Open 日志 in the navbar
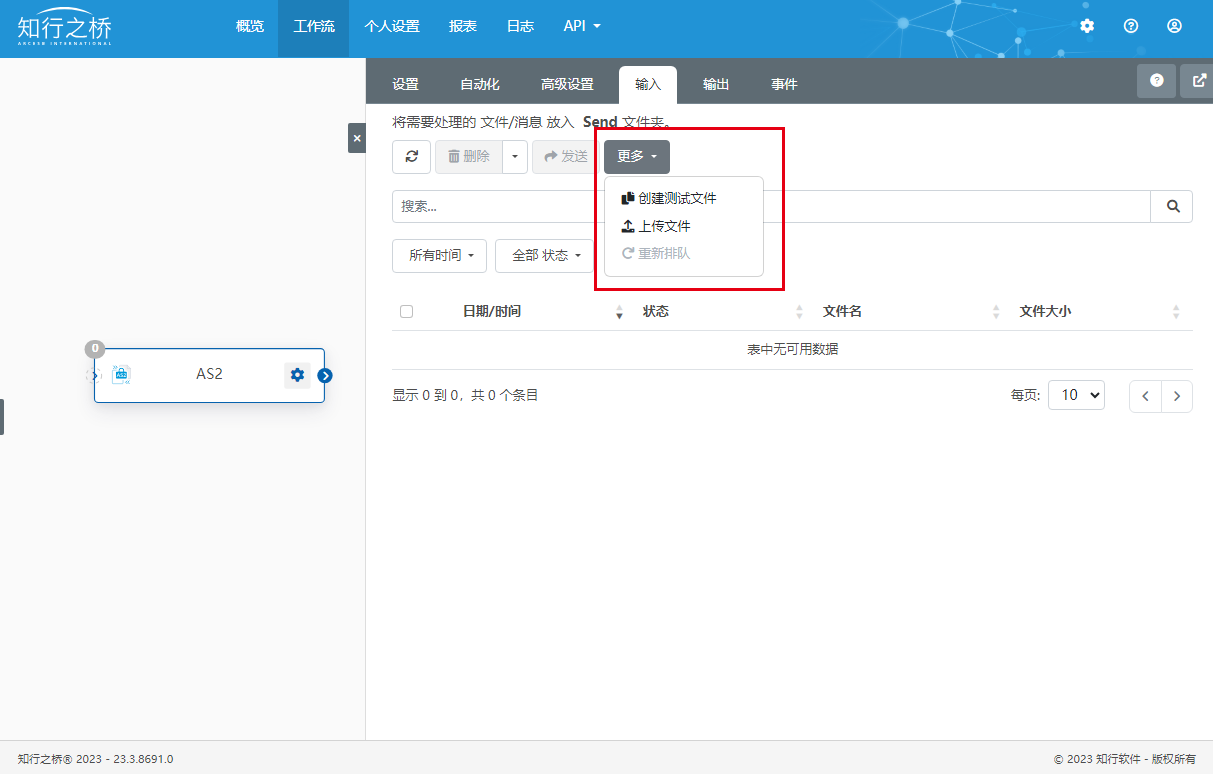The image size is (1213, 774). pyautogui.click(x=520, y=27)
